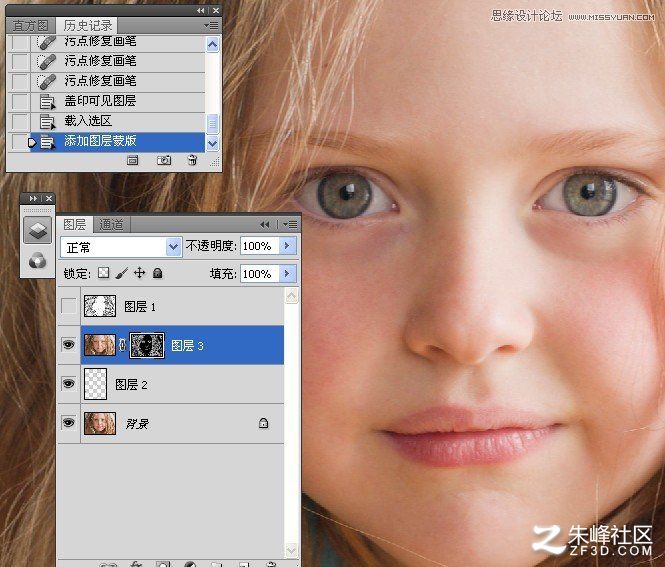Screen dimensions: 665x567
Task: Click Layers panel scrollbar up arrow
Action: pyautogui.click(x=291, y=296)
